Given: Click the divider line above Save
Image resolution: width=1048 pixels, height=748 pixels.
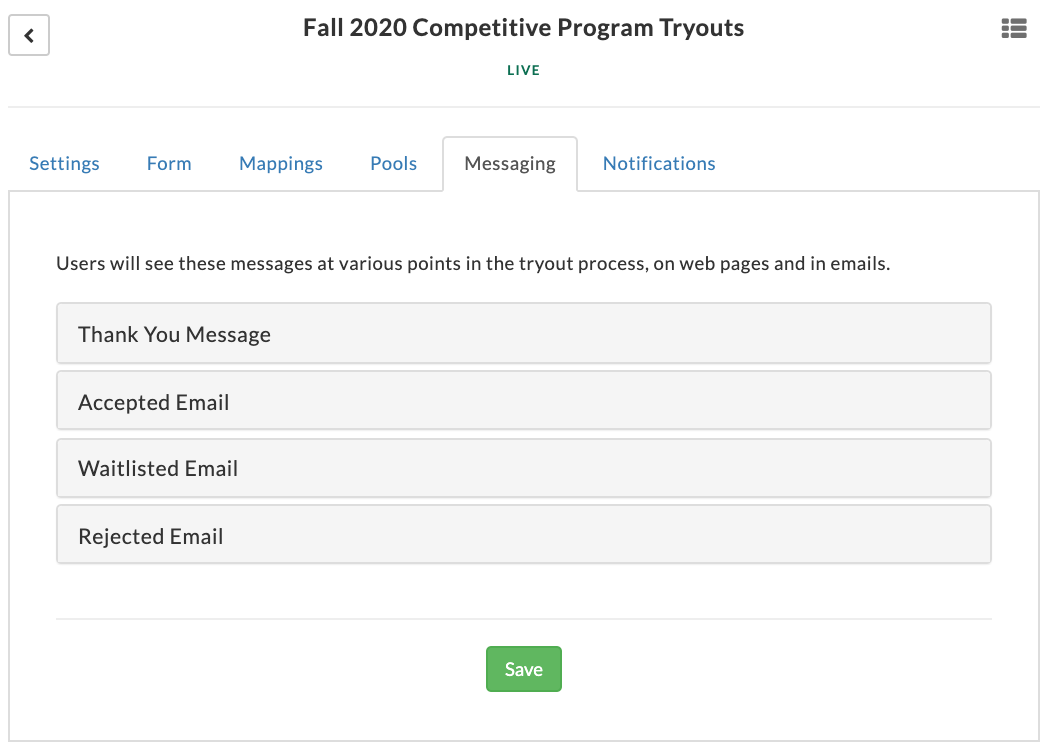Looking at the screenshot, I should [x=523, y=619].
